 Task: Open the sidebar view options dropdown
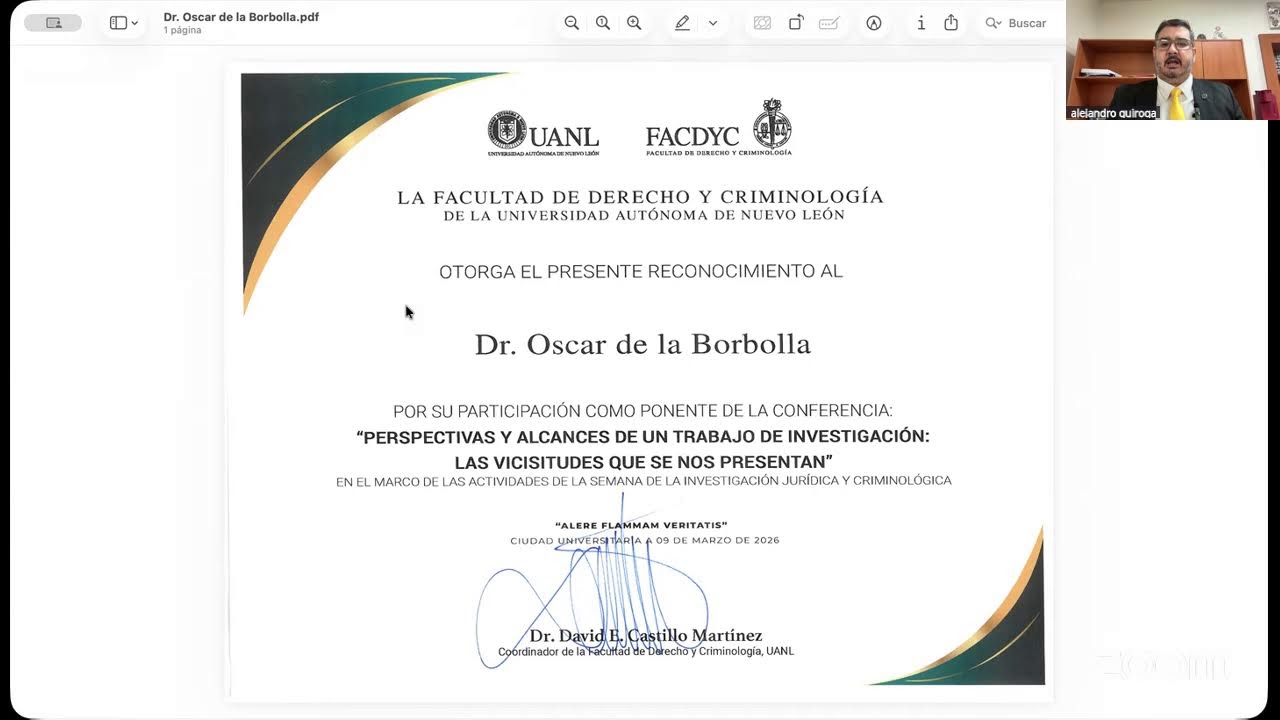[124, 23]
